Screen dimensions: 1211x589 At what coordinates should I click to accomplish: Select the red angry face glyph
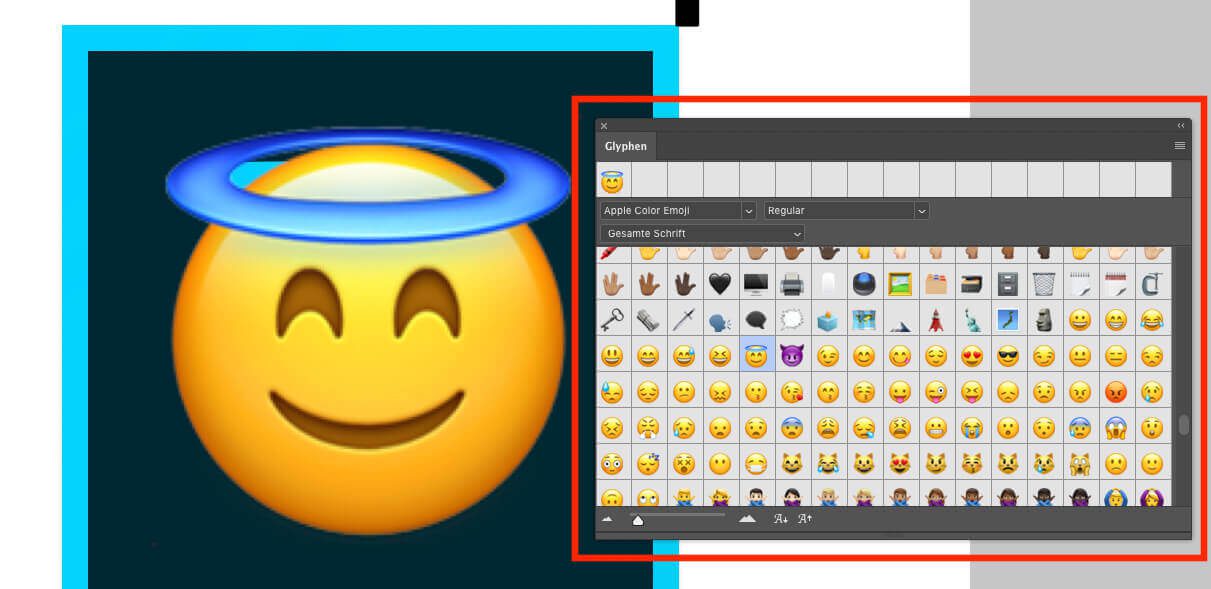pos(1116,392)
